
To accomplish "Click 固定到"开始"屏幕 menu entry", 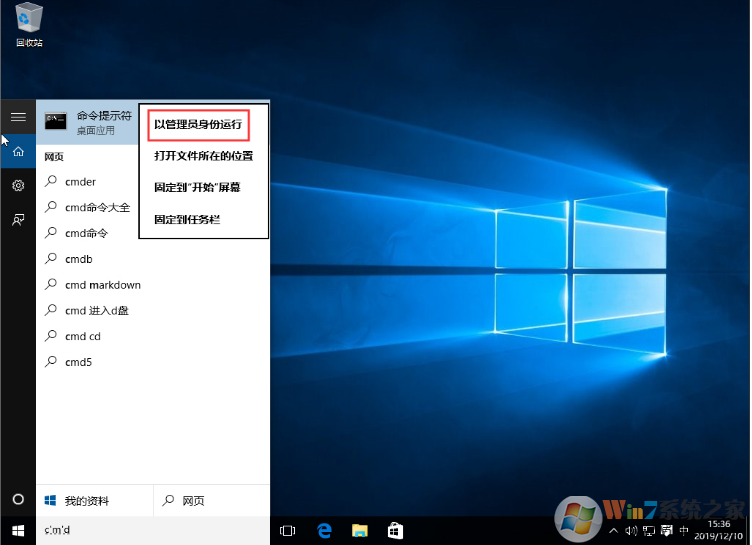I will point(197,187).
